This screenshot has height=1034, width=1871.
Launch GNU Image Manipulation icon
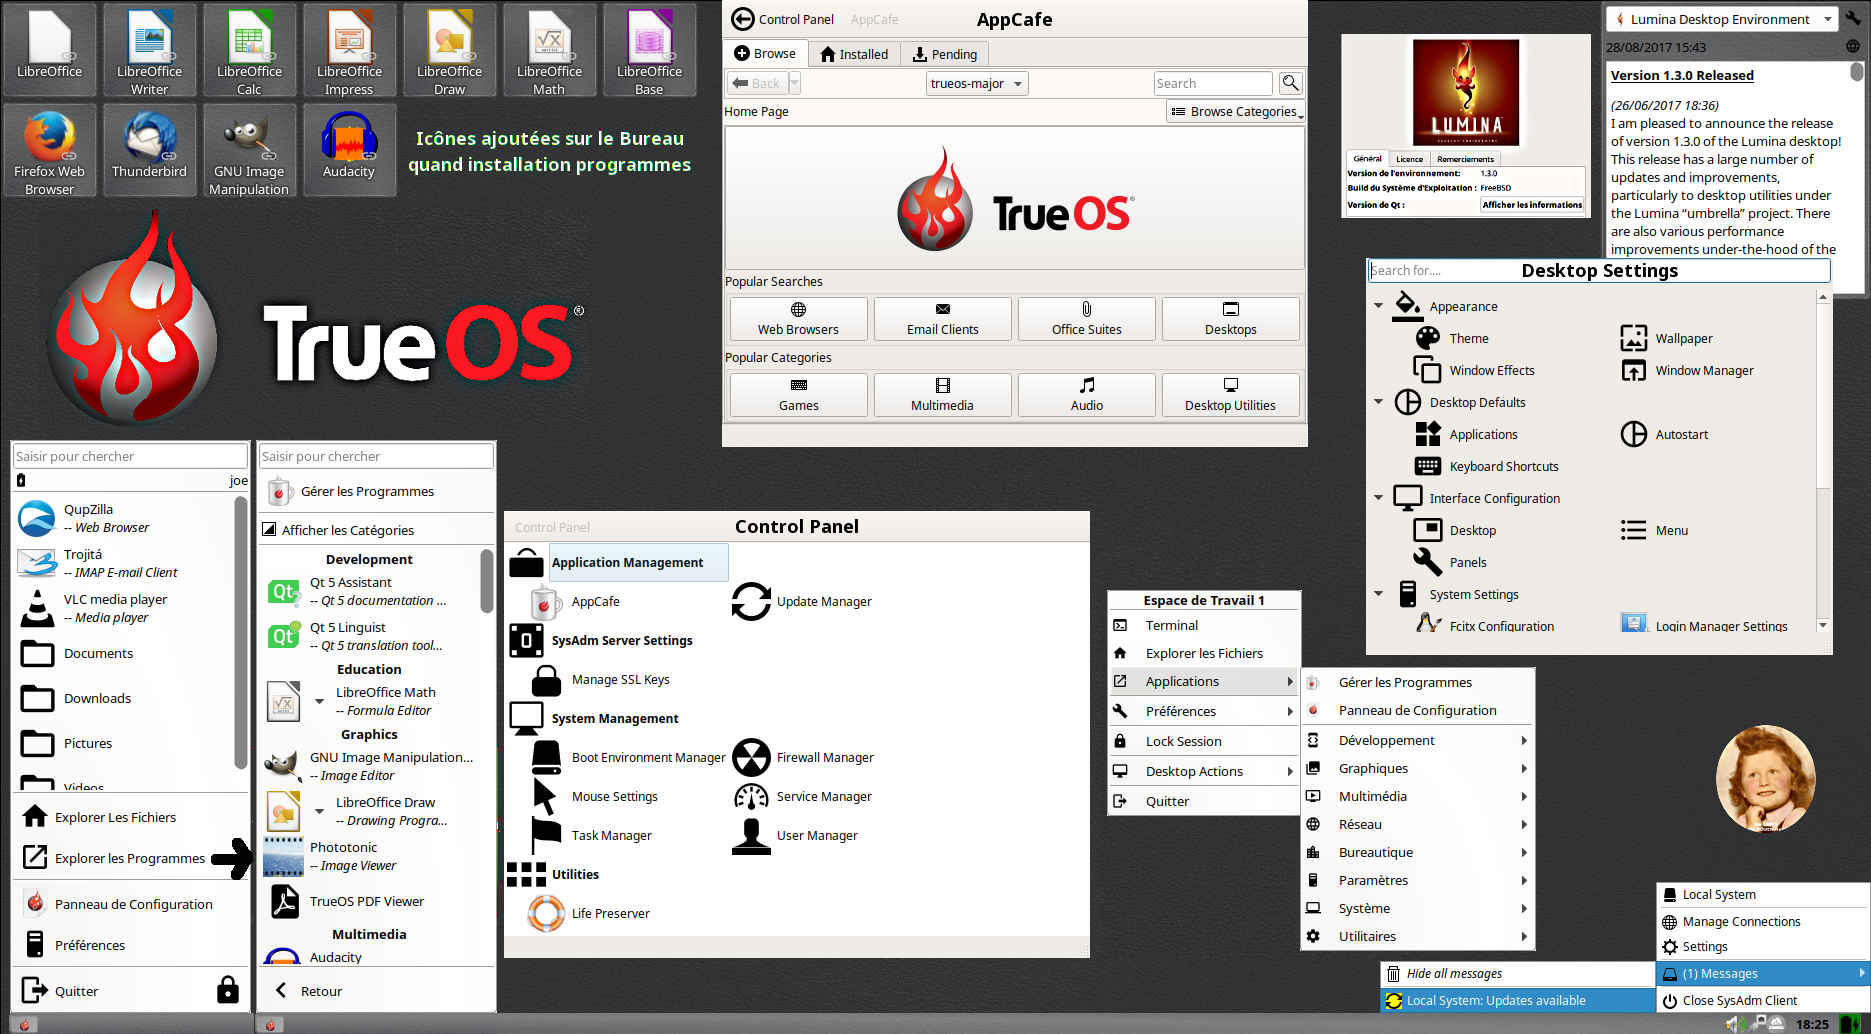tap(249, 150)
